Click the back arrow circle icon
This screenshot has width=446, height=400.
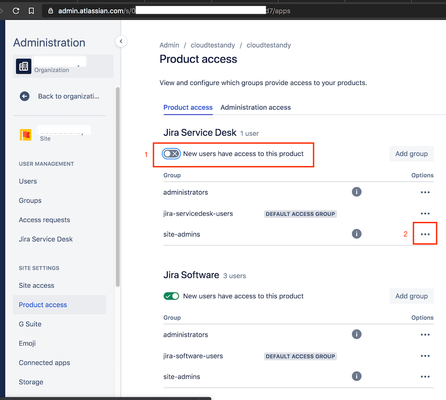coord(25,96)
